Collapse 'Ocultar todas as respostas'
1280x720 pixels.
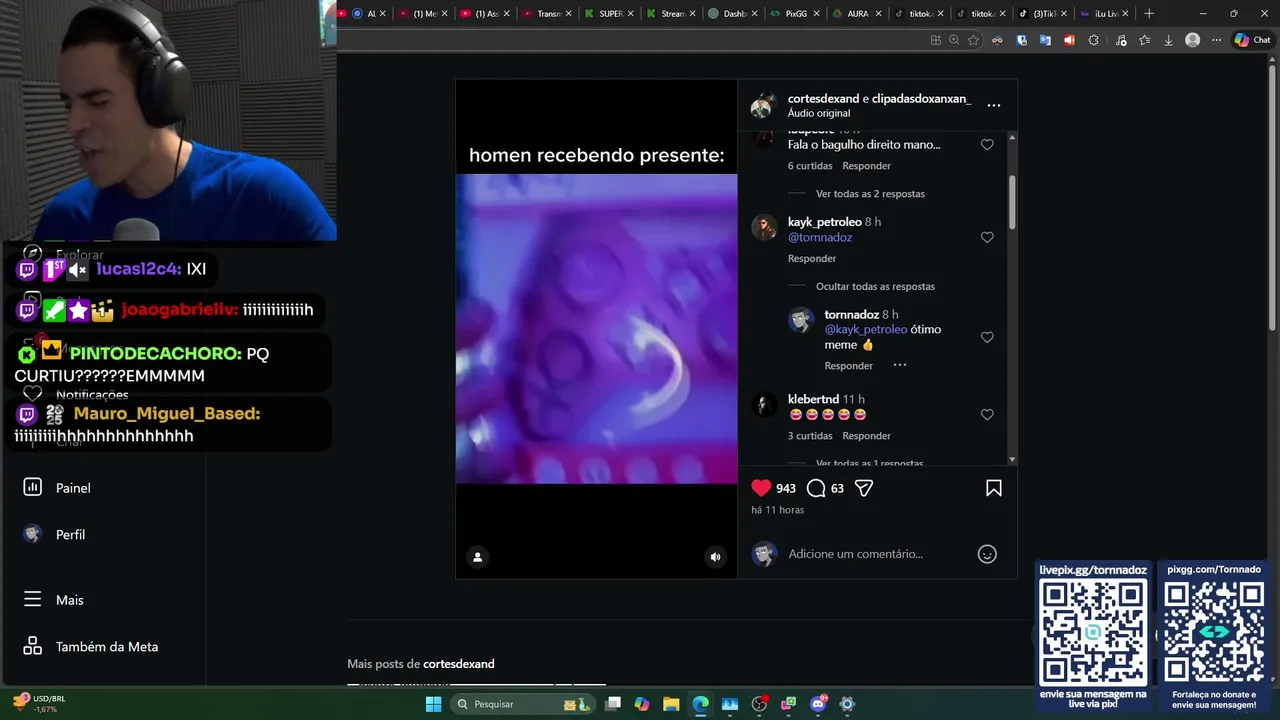875,286
